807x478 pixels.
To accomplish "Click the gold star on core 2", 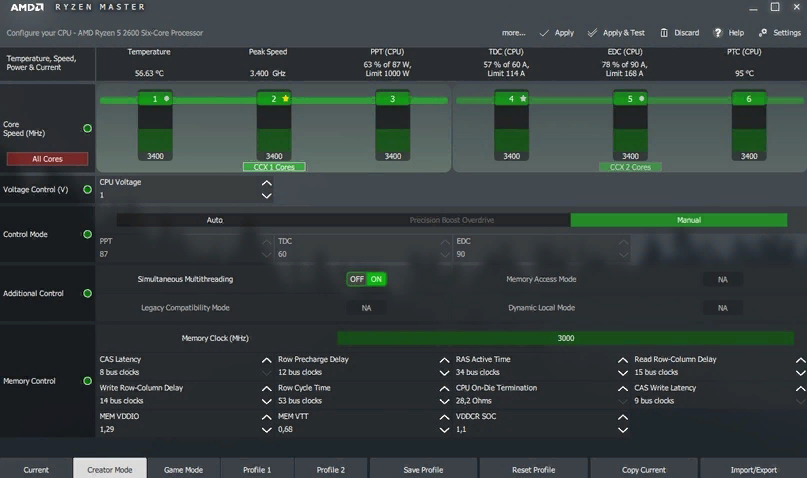I will click(x=286, y=99).
